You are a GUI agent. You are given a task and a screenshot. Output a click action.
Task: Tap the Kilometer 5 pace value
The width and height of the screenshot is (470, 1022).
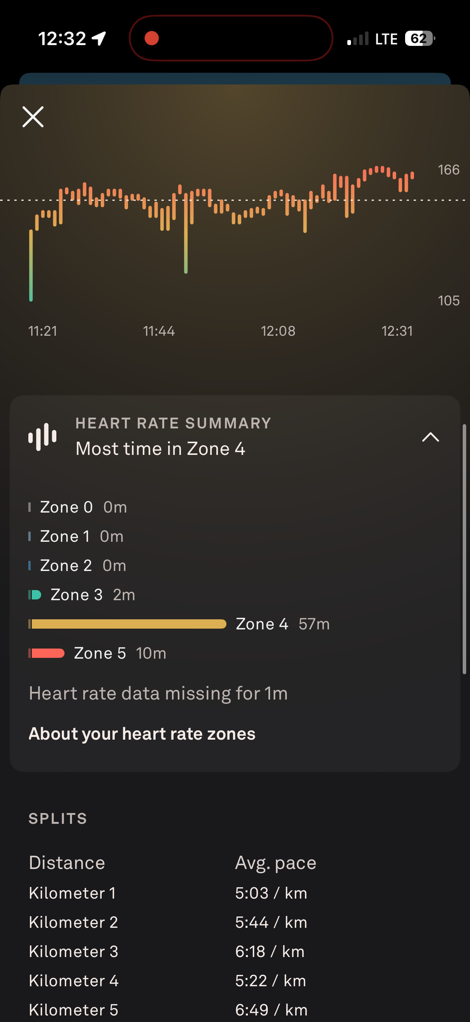(271, 1010)
